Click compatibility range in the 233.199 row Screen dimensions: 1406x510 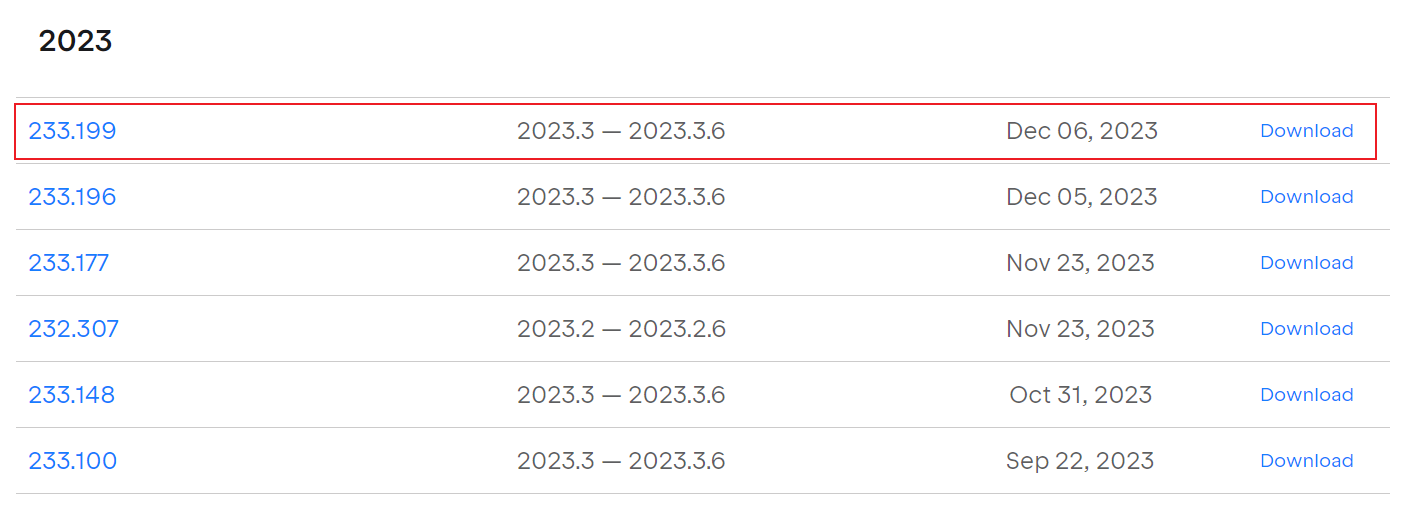(x=620, y=131)
